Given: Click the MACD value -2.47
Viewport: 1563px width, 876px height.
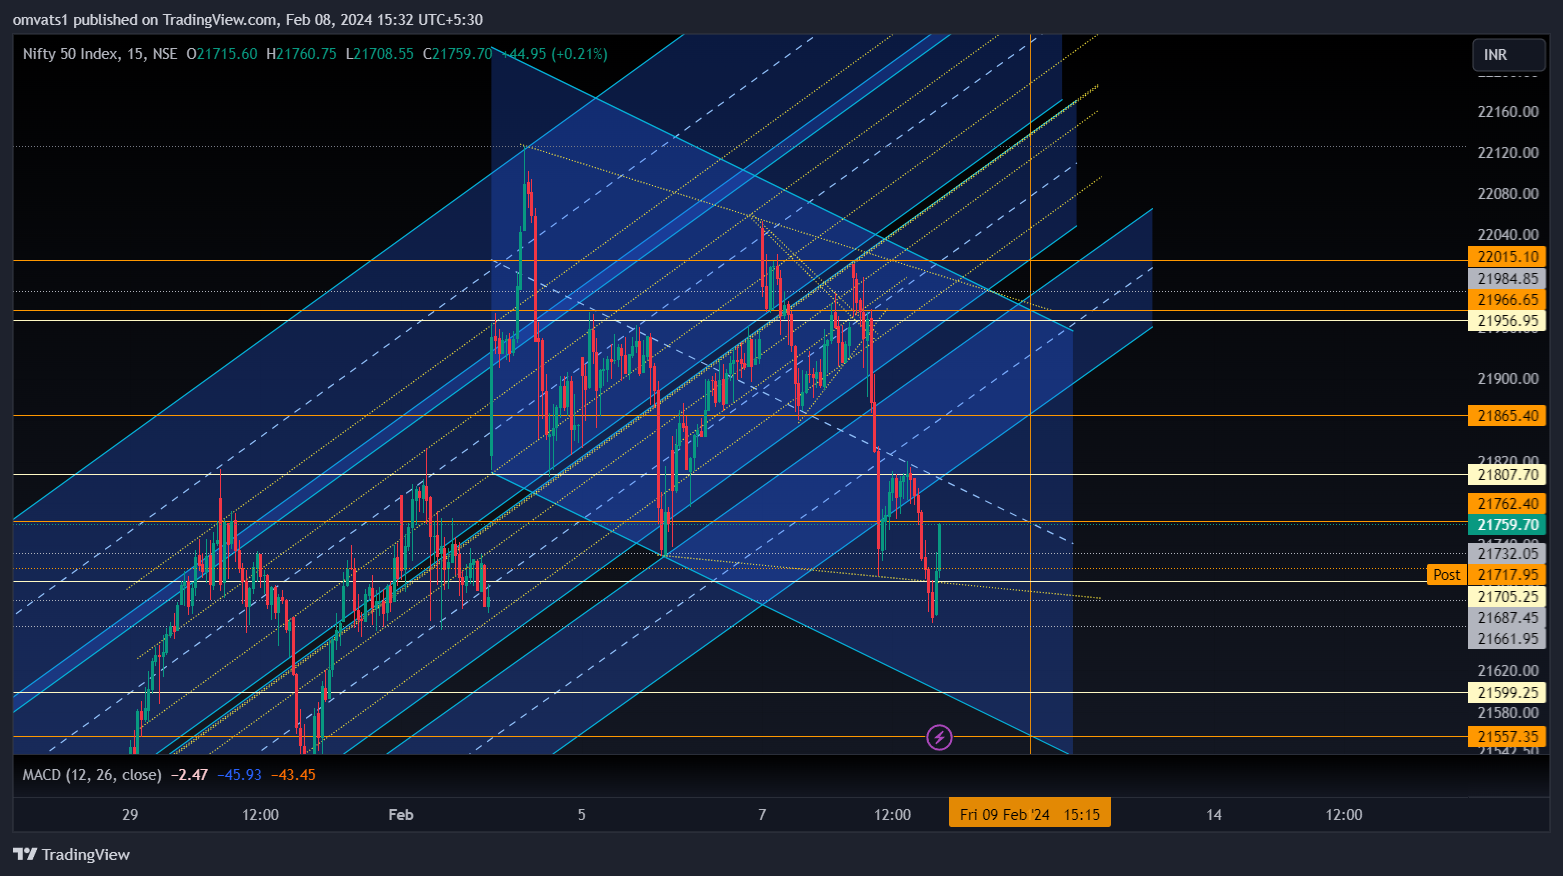Looking at the screenshot, I should 189,775.
